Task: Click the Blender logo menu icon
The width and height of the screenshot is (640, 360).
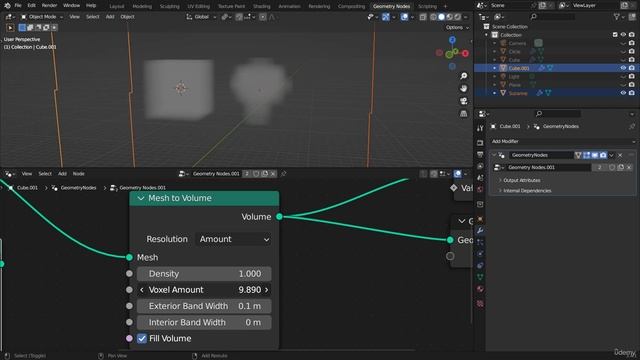Action: pyautogui.click(x=7, y=5)
